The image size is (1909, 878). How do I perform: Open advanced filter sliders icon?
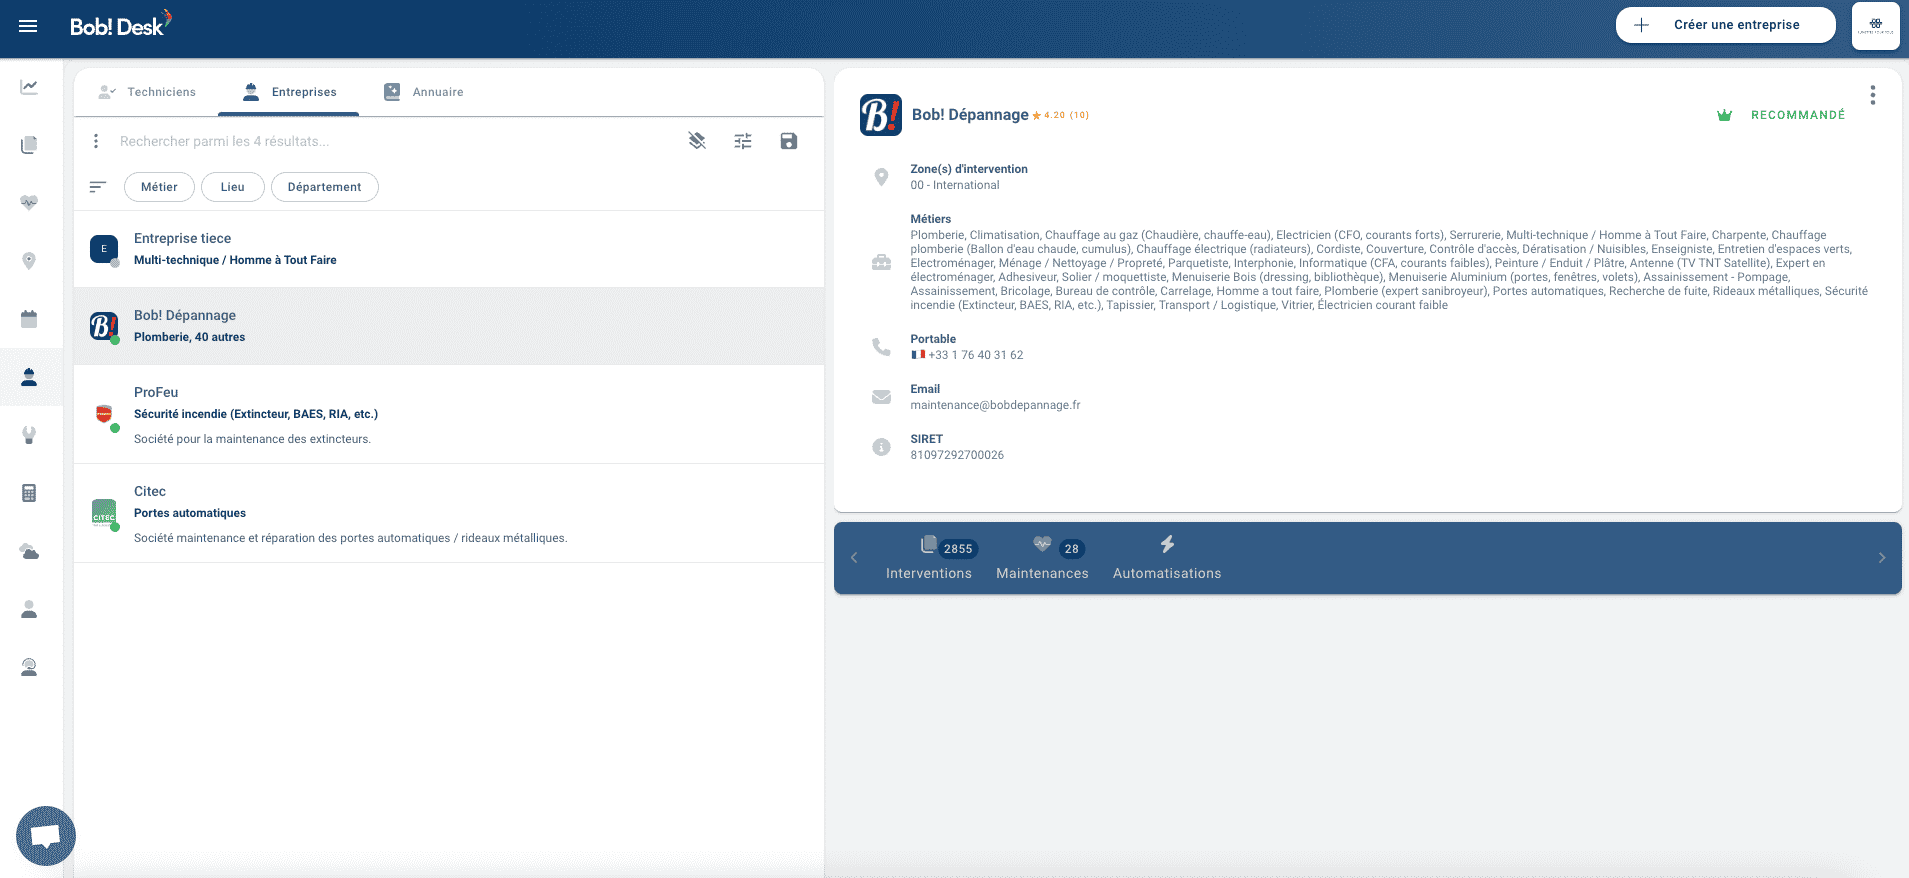coord(743,141)
